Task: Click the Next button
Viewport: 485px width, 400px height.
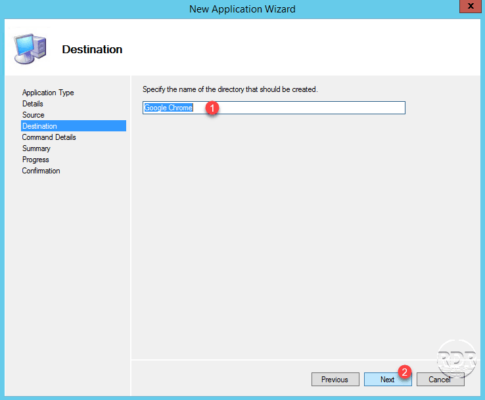Action: point(388,379)
